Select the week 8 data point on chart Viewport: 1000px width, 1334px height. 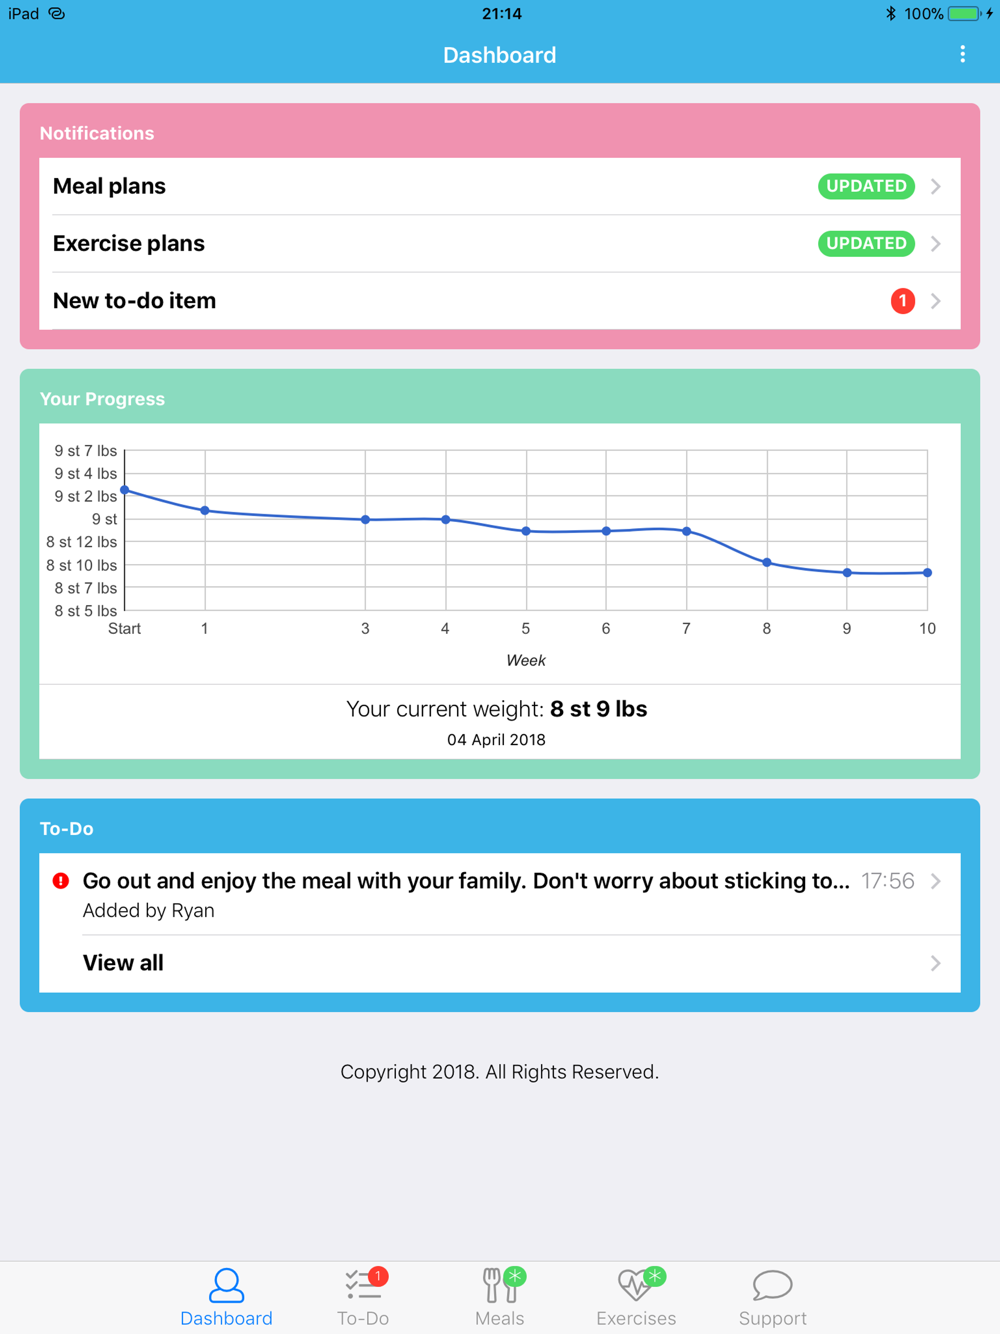click(767, 563)
